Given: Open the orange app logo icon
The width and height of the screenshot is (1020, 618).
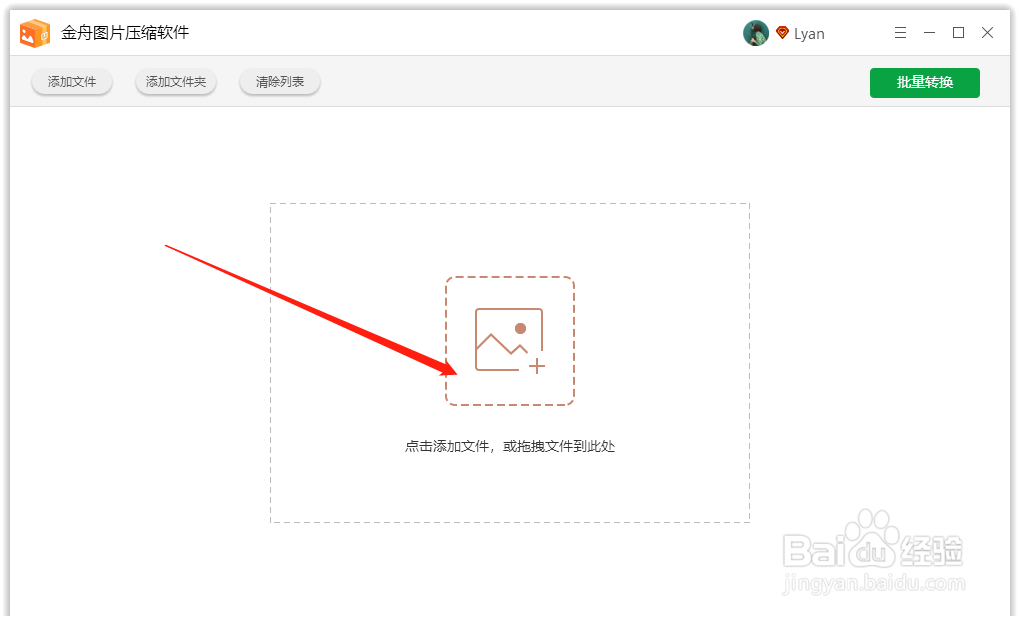Looking at the screenshot, I should tap(34, 33).
